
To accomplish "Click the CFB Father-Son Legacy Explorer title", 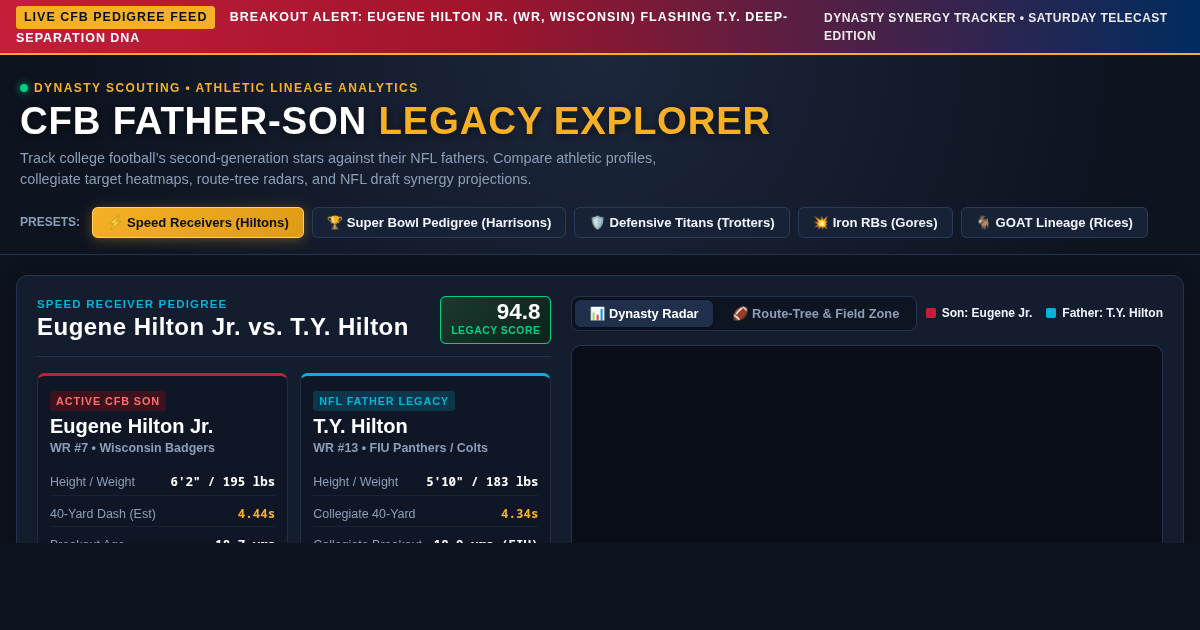I will pos(395,121).
